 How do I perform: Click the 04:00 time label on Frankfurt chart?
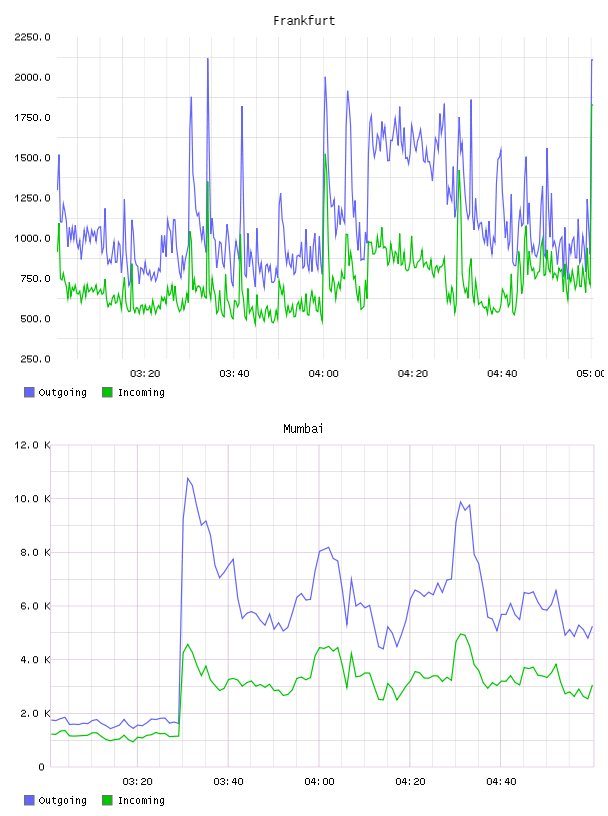pyautogui.click(x=323, y=374)
